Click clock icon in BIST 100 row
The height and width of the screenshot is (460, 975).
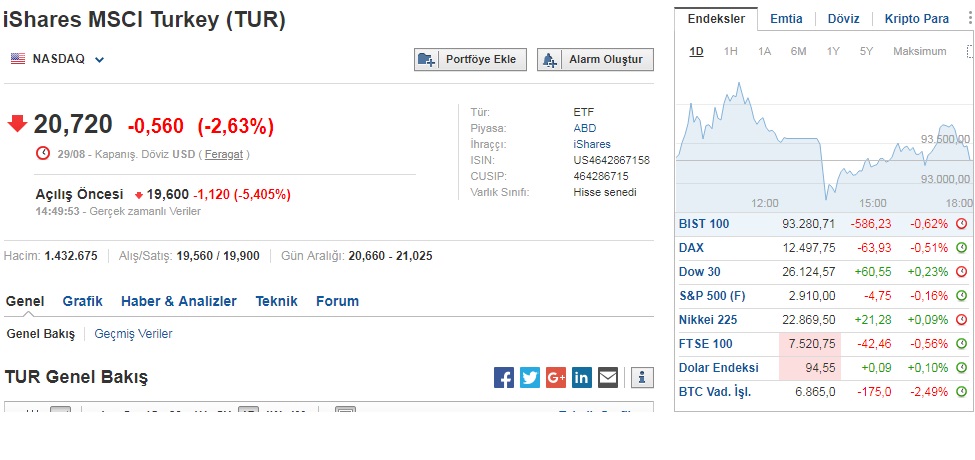(x=961, y=224)
